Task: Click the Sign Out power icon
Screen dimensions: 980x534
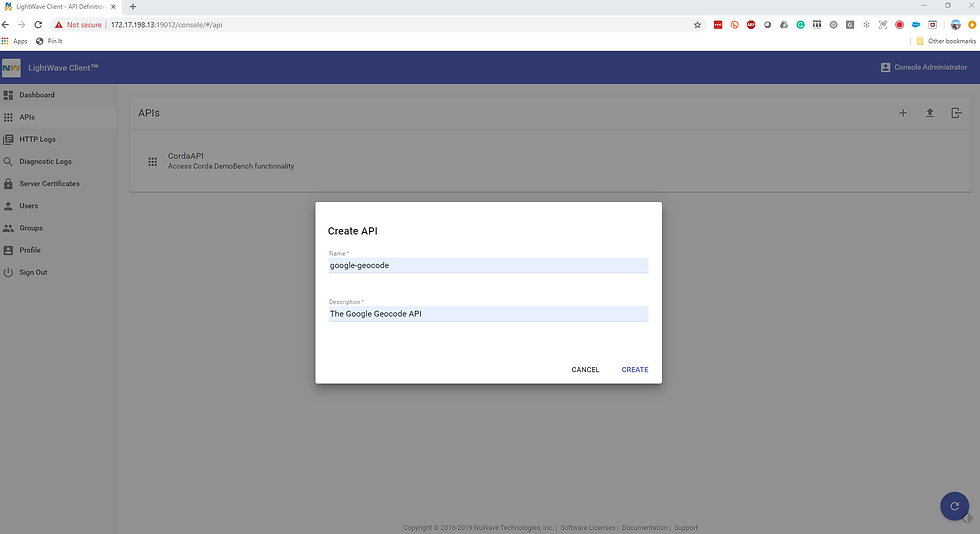Action: [x=8, y=273]
